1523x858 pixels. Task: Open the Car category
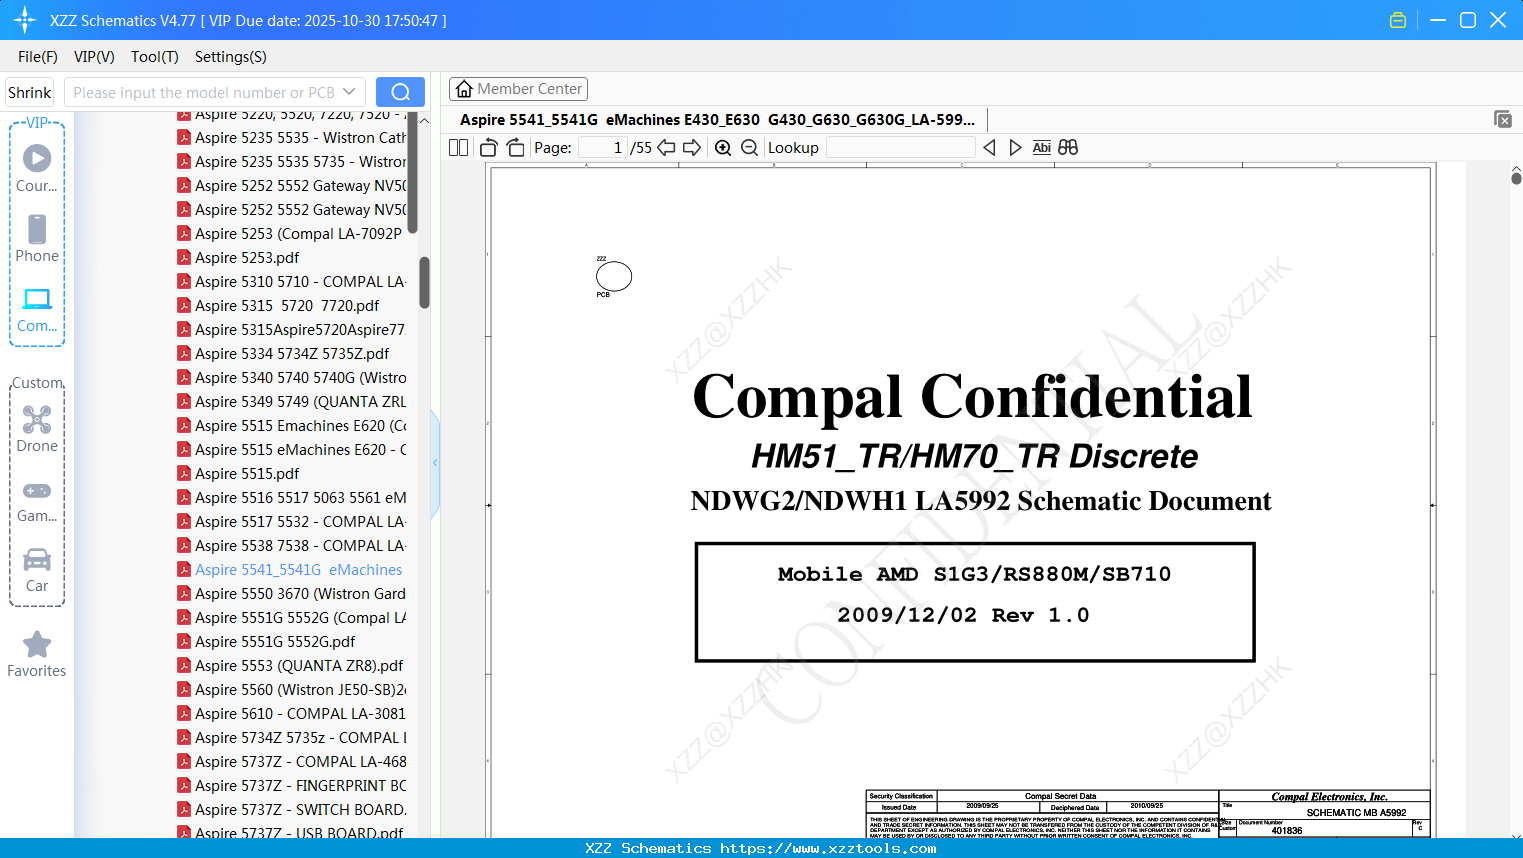[x=37, y=570]
